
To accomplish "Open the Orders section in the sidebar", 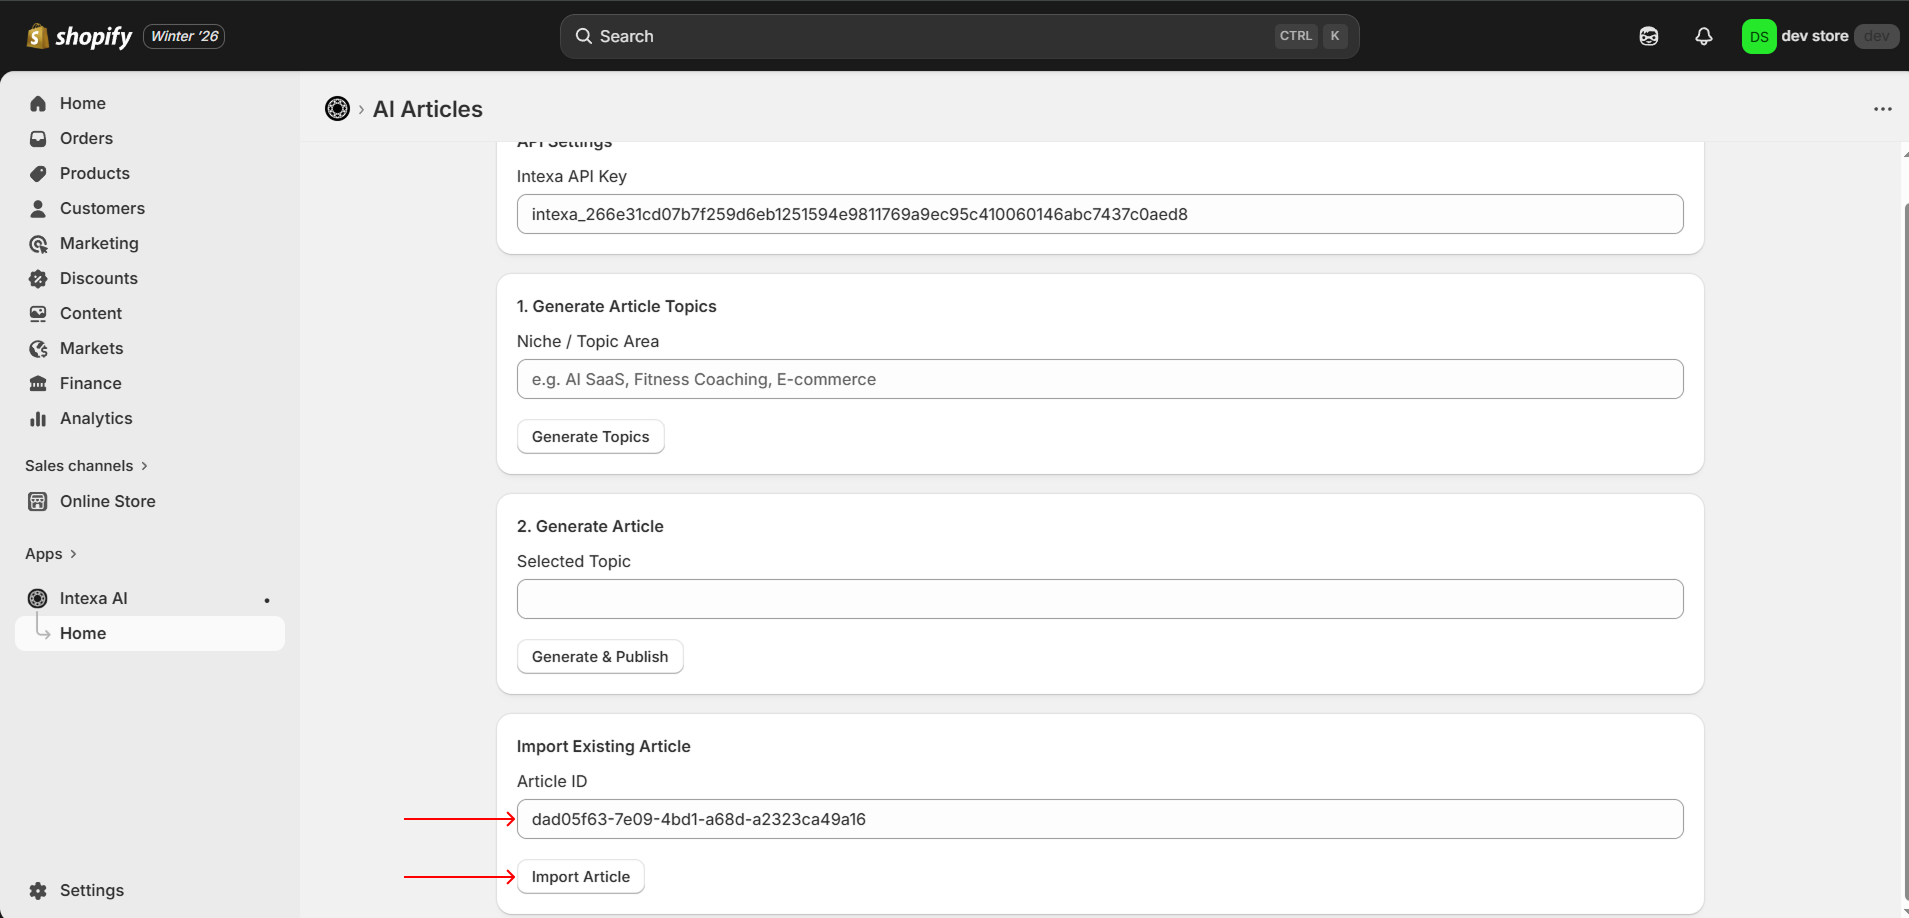I will click(x=86, y=138).
